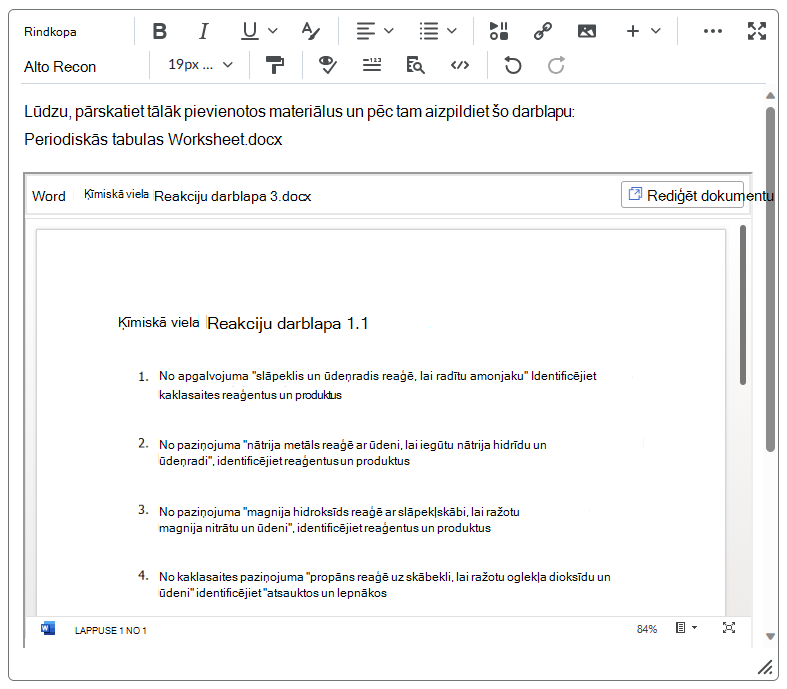This screenshot has height=689, width=787.
Task: Click Reakciju darbлapa 3.docx file name
Action: pos(232,196)
